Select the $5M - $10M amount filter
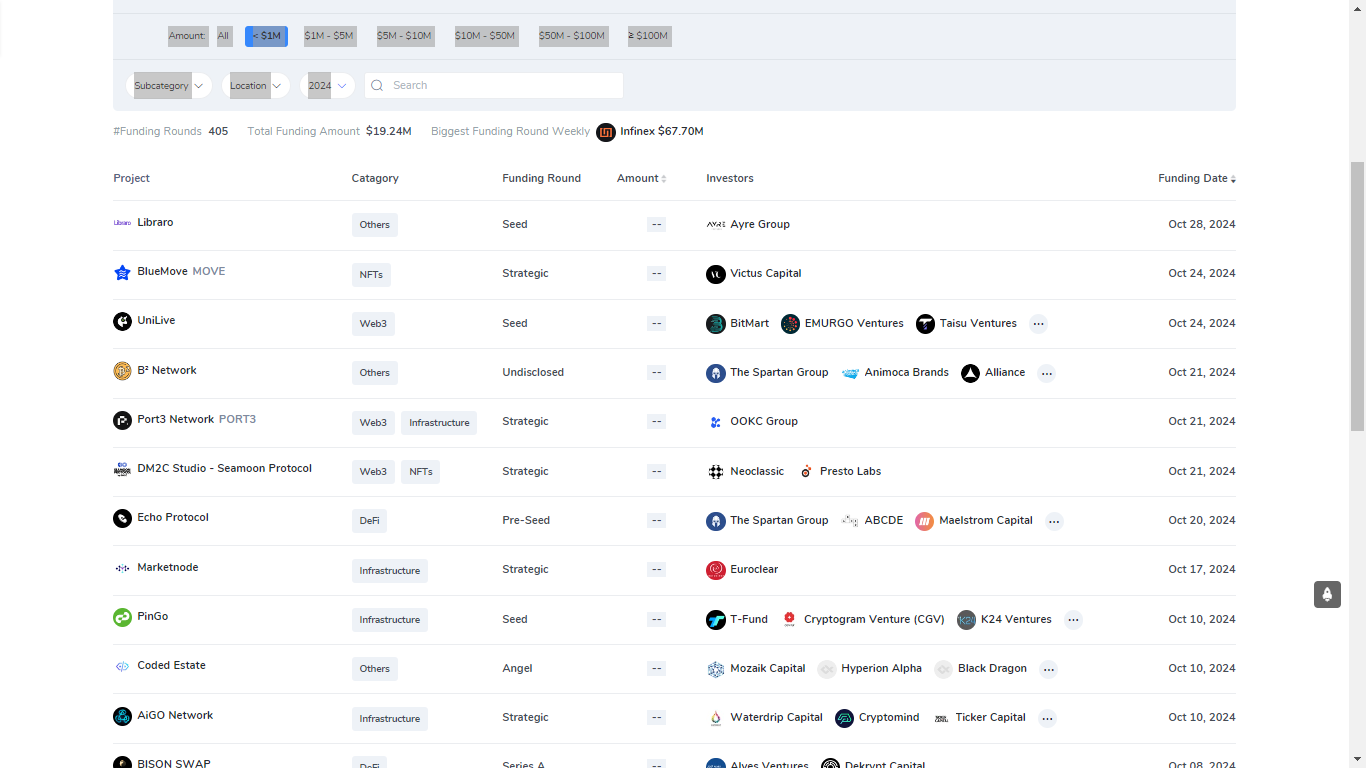This screenshot has width=1366, height=768. point(404,36)
